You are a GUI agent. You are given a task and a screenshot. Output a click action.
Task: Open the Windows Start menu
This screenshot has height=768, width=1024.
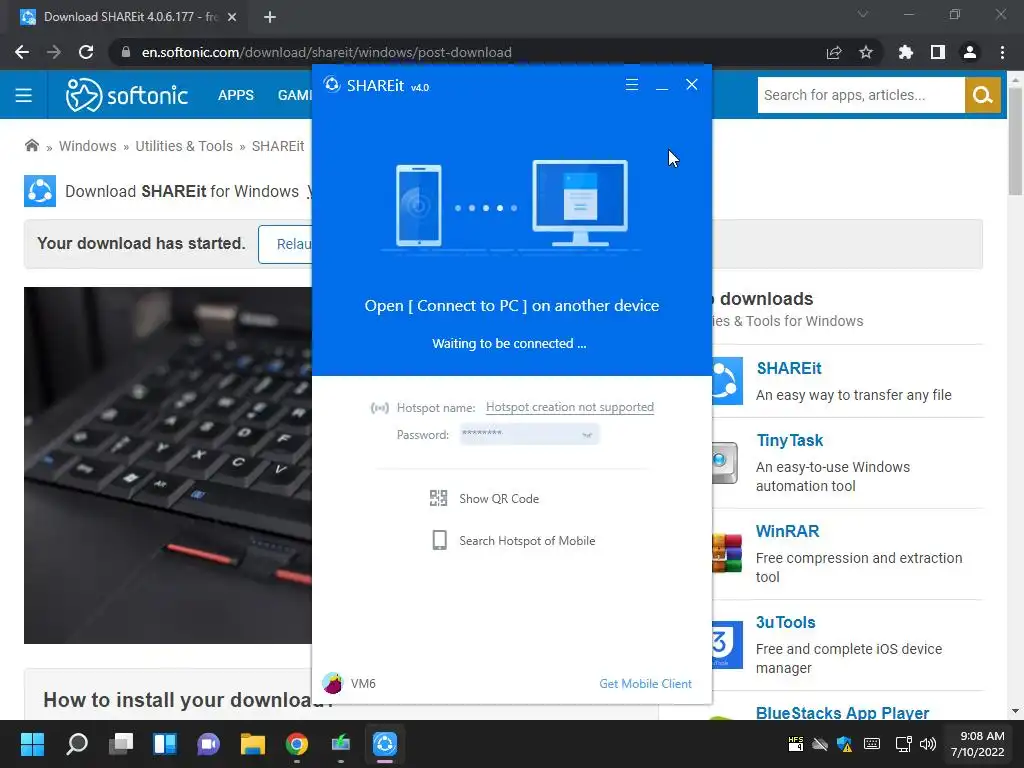coord(32,744)
